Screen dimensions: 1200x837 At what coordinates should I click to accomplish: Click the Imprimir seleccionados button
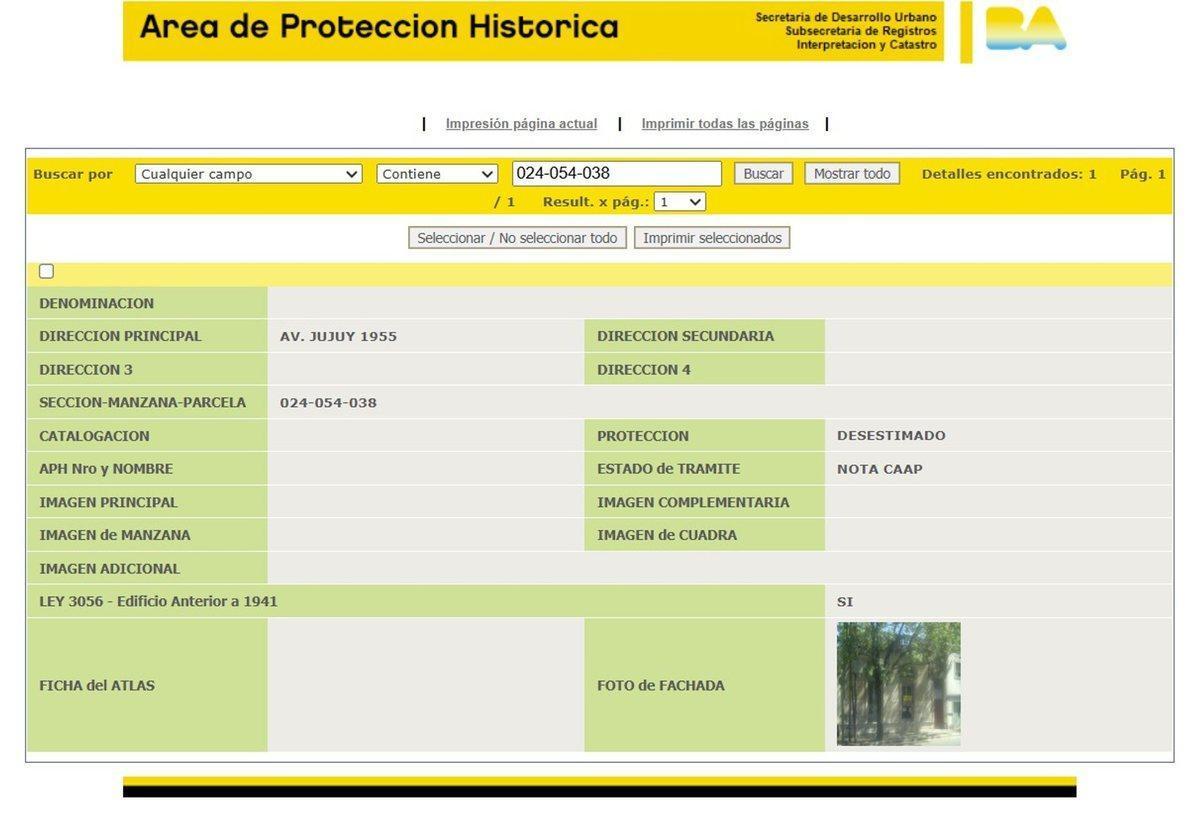click(712, 238)
